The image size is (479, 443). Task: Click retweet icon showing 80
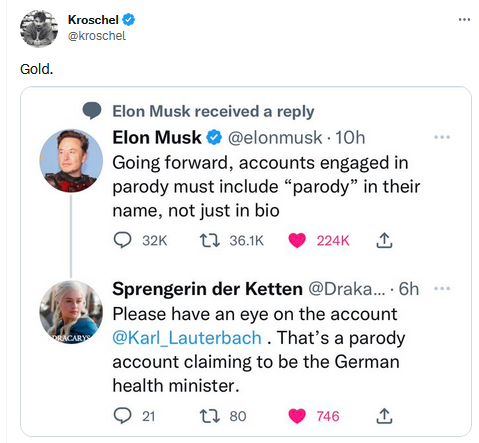pos(209,416)
